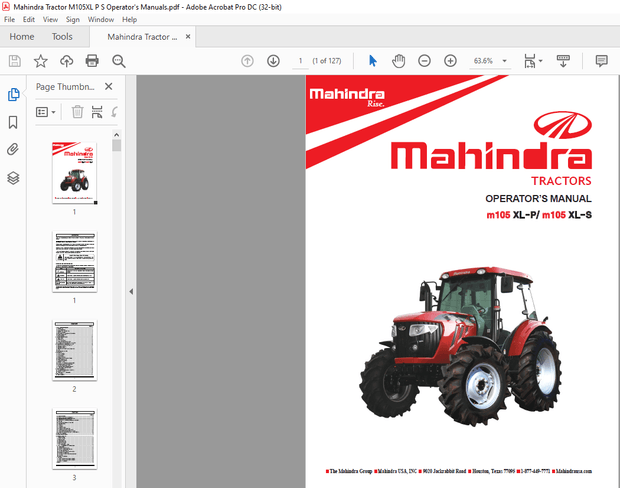This screenshot has width=620, height=488.
Task: Rotate page with curved arrow icon
Action: pyautogui.click(x=115, y=112)
